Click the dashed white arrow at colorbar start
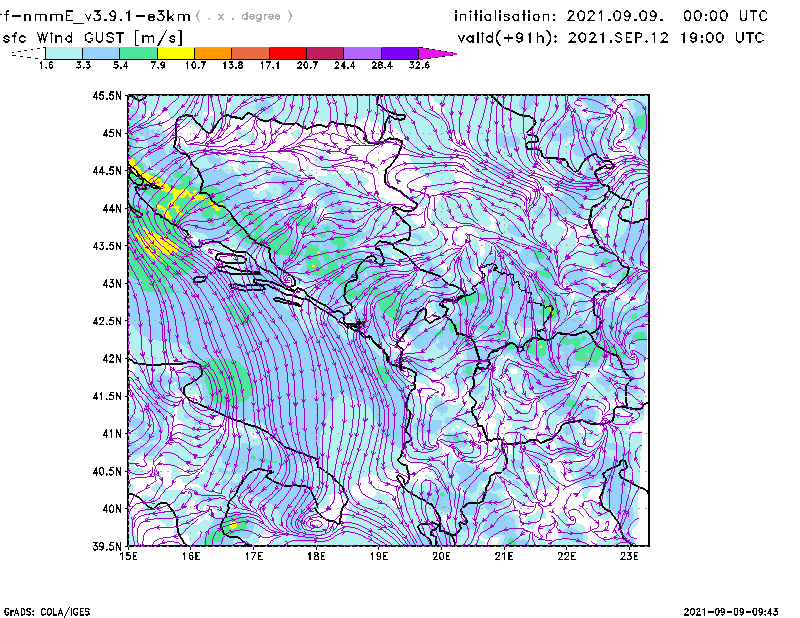This screenshot has width=800, height=618. pos(28,53)
